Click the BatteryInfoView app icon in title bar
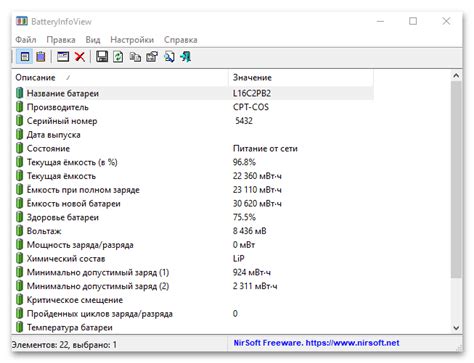 22,21
